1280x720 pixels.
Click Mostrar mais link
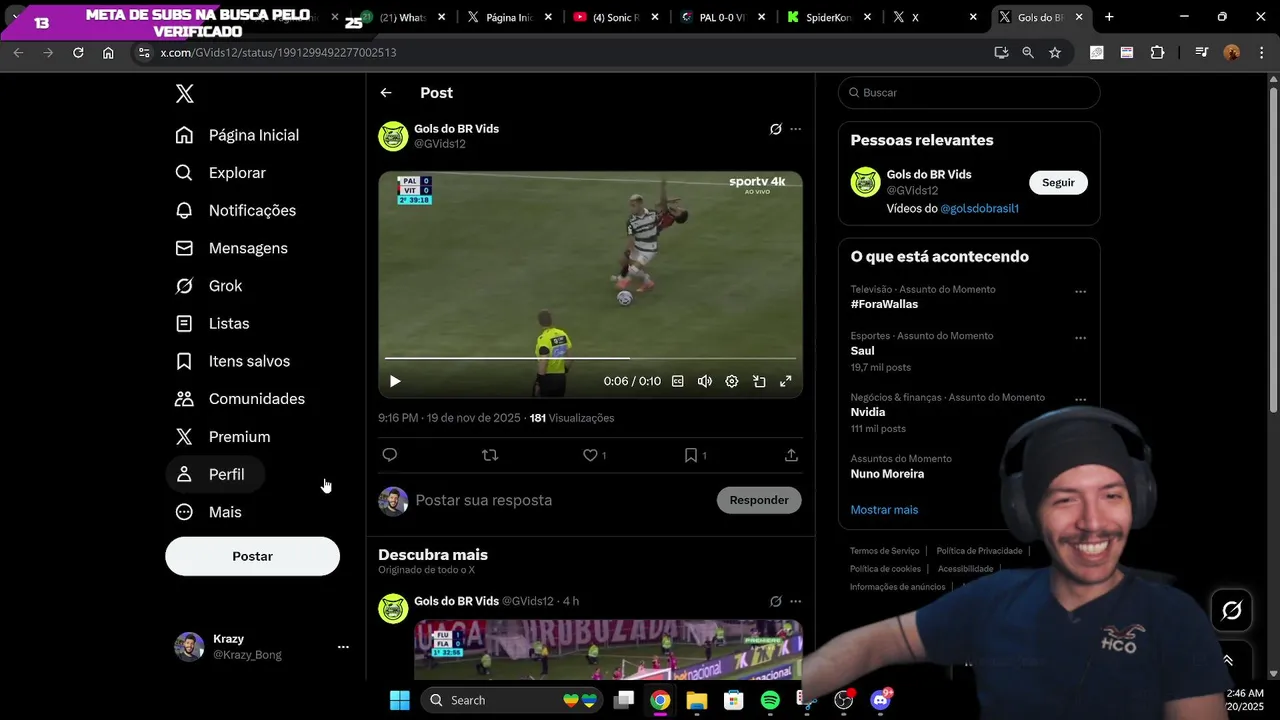(x=884, y=510)
